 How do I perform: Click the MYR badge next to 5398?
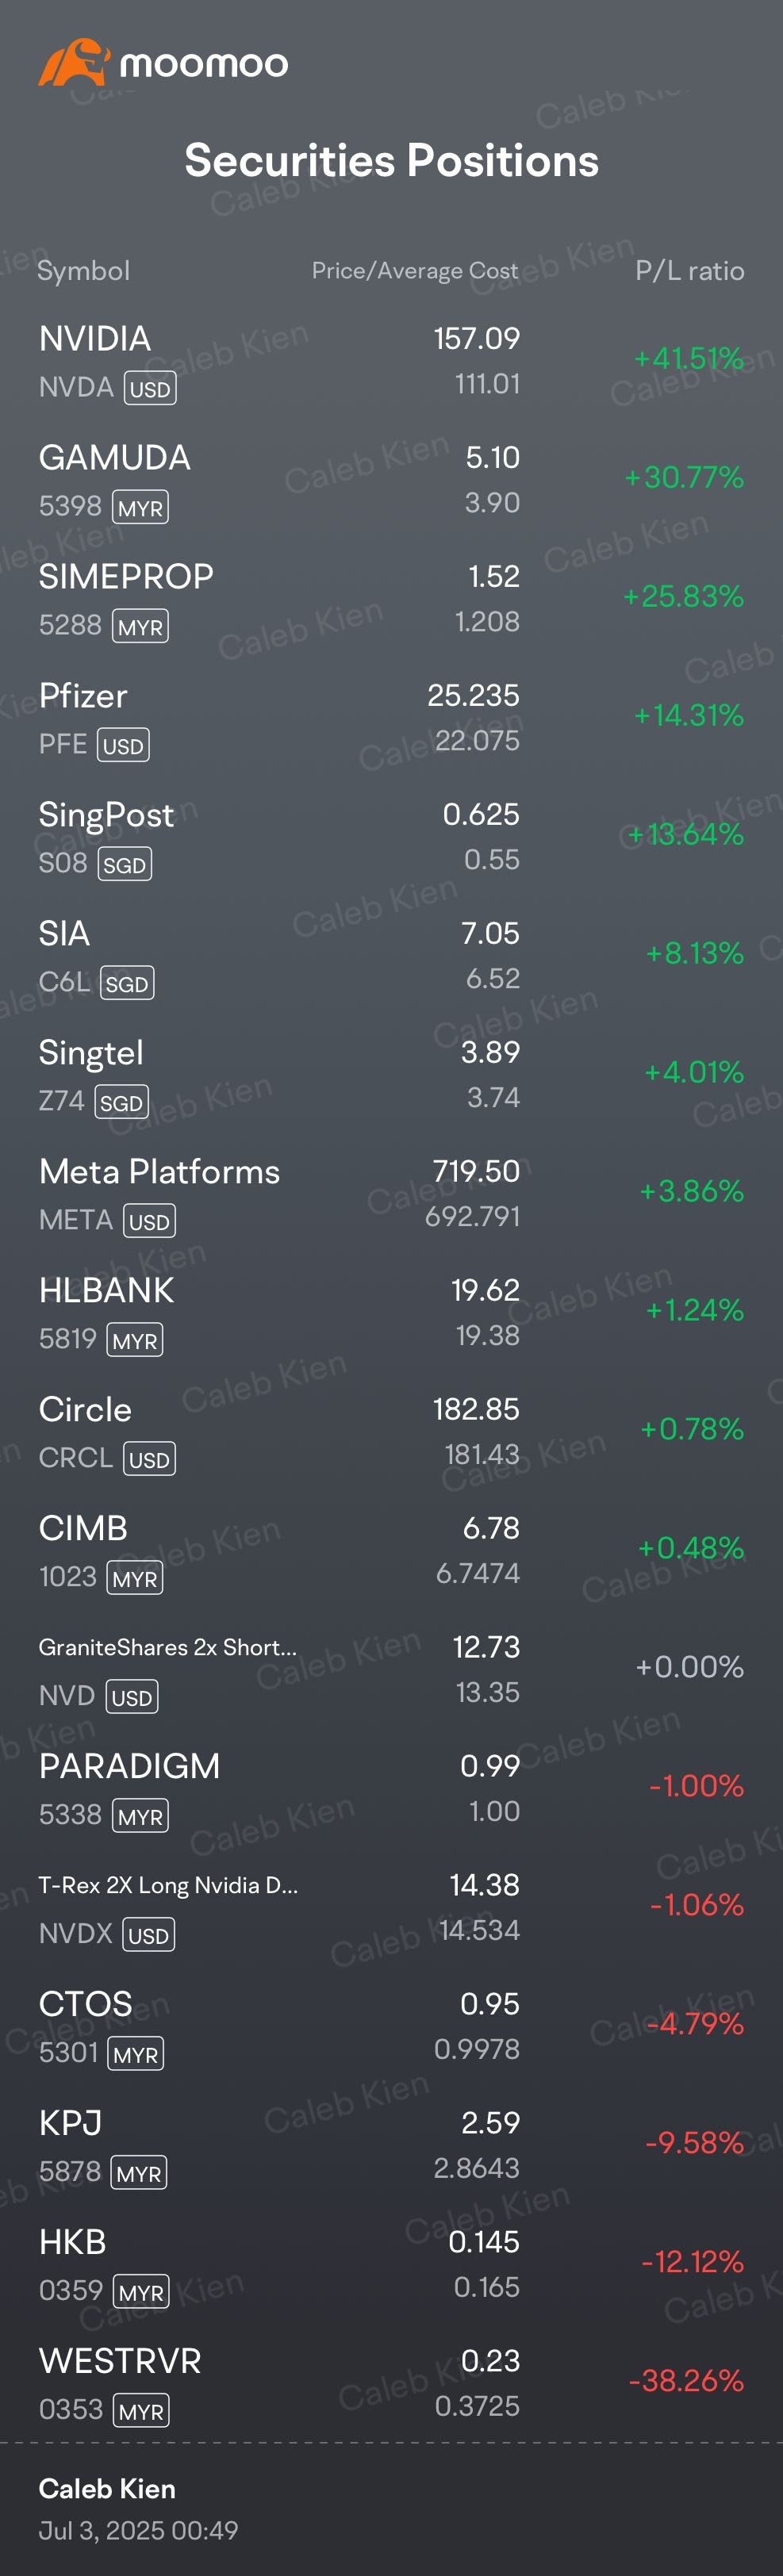140,507
